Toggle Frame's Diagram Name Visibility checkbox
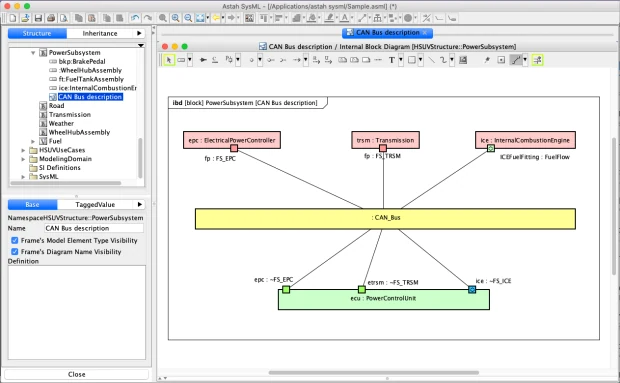The height and width of the screenshot is (383, 620). coord(15,251)
